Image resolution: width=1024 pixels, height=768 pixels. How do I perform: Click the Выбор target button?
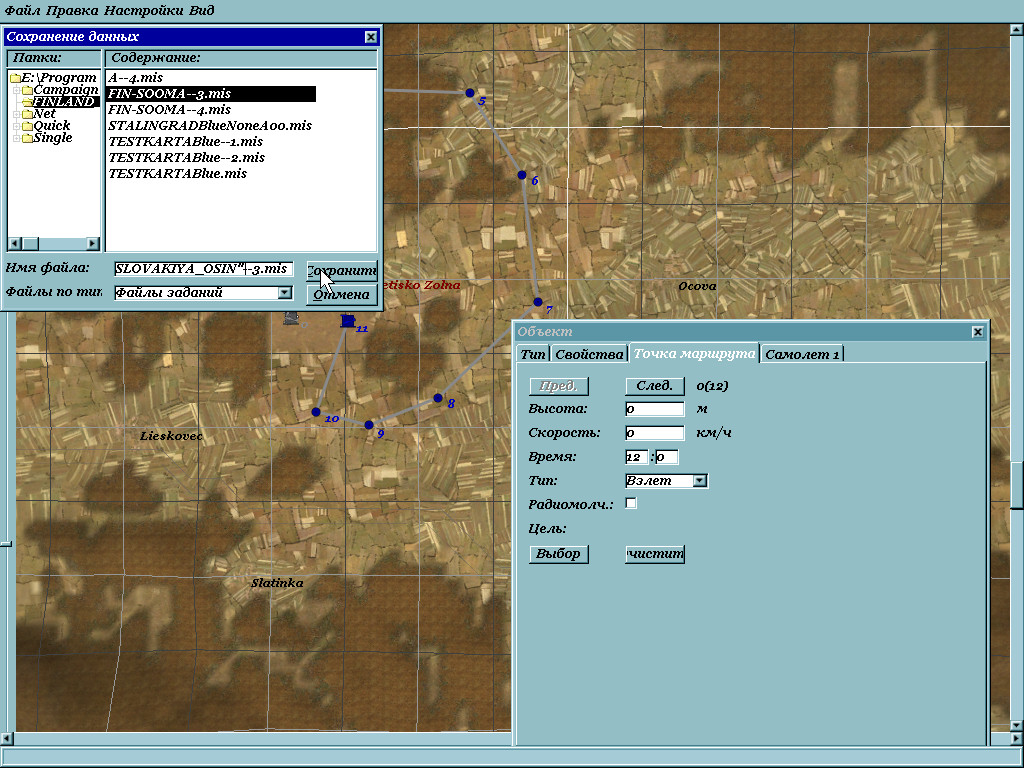(558, 554)
